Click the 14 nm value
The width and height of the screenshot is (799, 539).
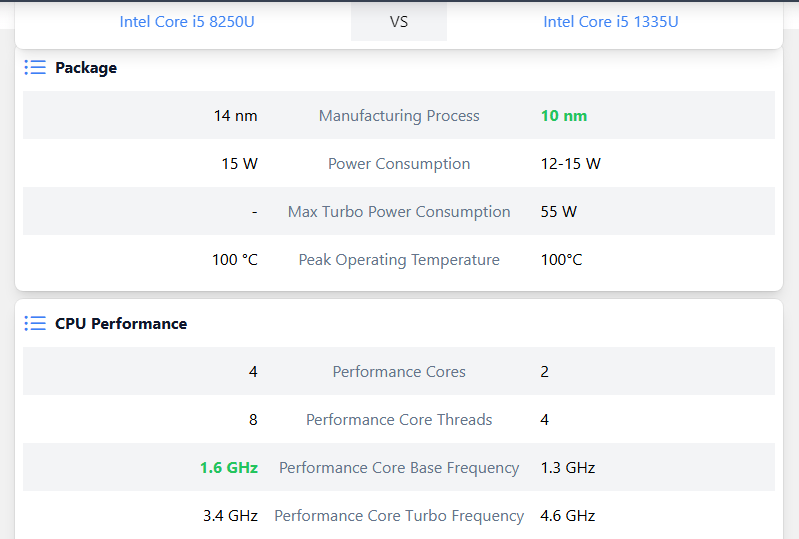(235, 116)
